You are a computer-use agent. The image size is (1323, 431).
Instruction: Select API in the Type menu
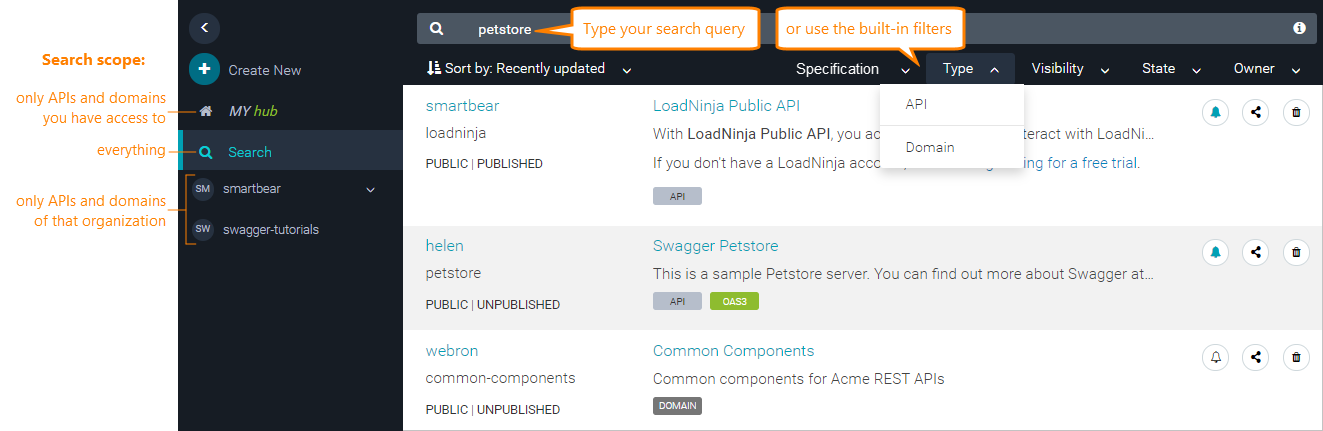tap(916, 104)
